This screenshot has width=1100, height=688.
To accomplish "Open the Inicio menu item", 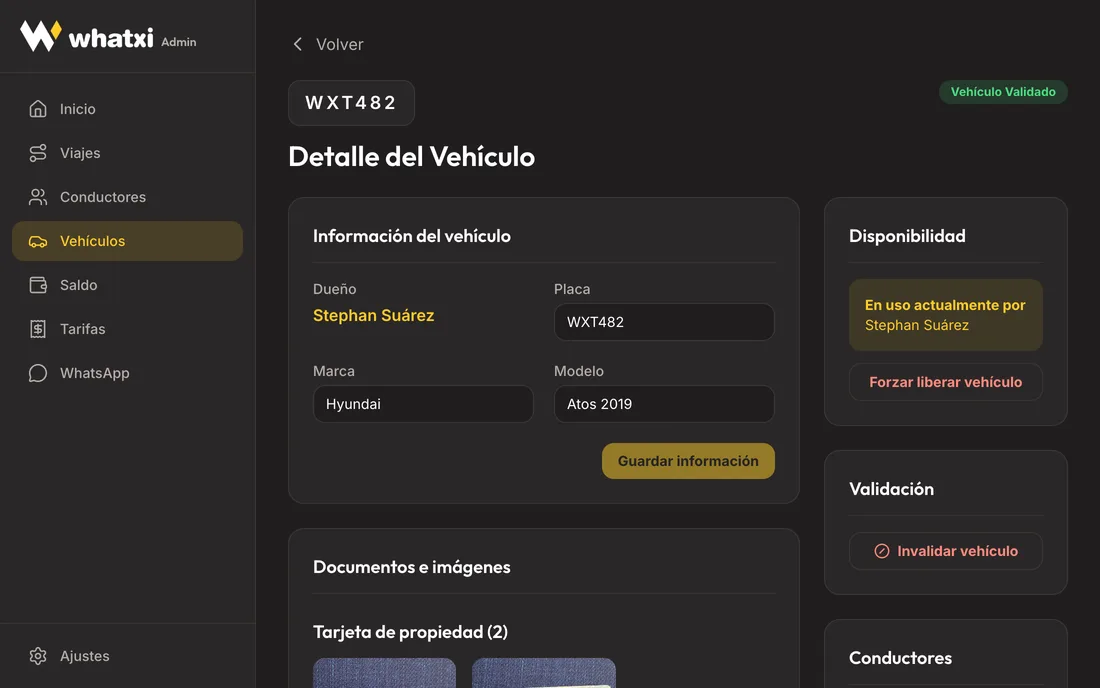I will click(x=127, y=109).
